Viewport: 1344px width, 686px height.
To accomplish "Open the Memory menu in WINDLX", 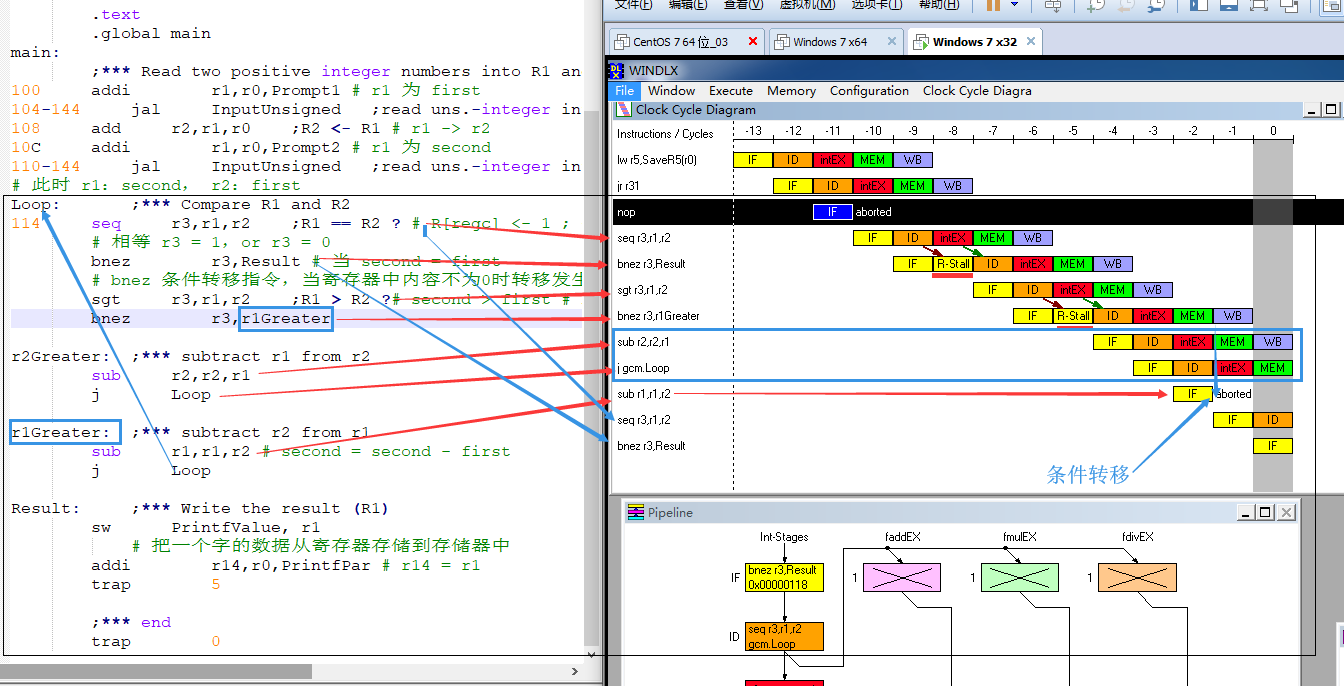I will (791, 90).
